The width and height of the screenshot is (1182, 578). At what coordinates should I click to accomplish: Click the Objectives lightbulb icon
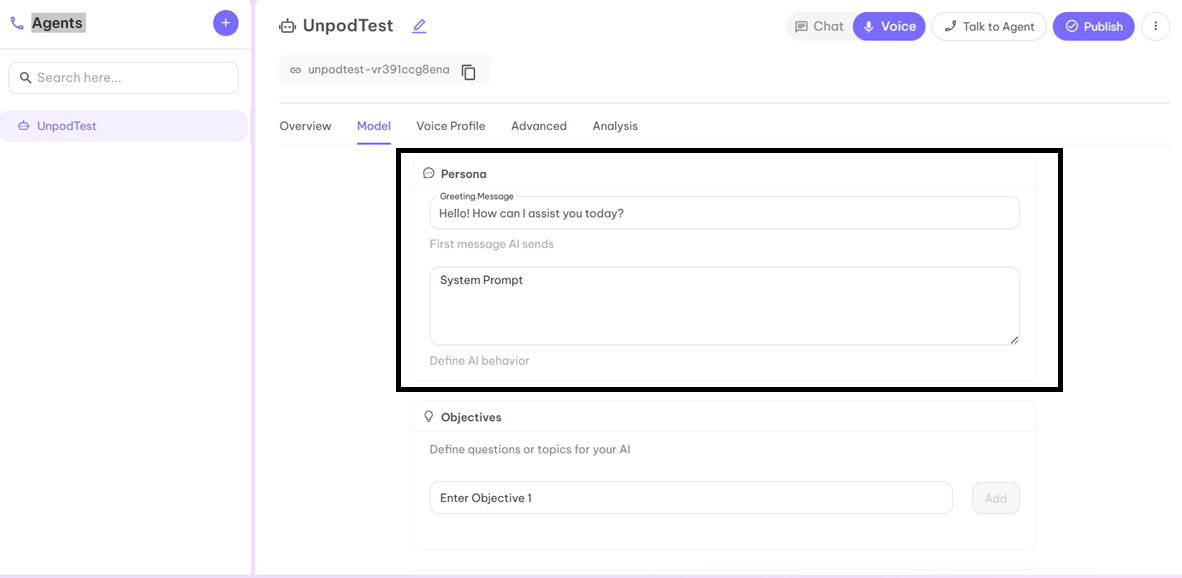point(429,417)
